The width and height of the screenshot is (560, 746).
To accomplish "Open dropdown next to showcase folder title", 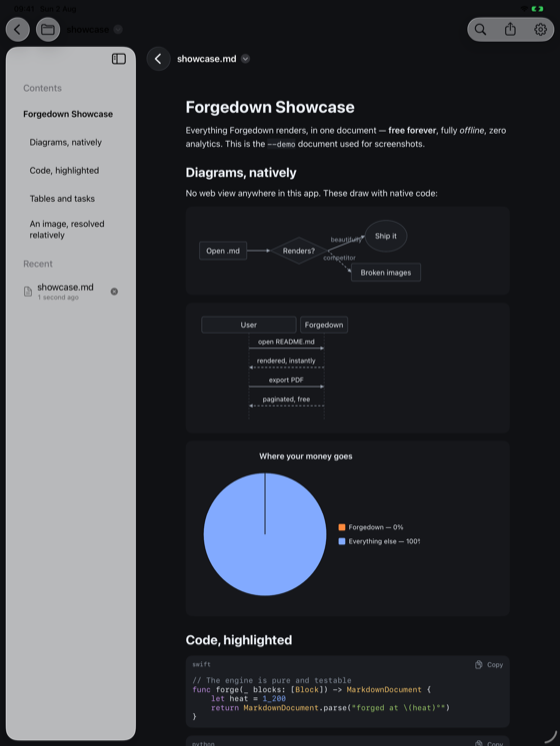I will (x=118, y=29).
